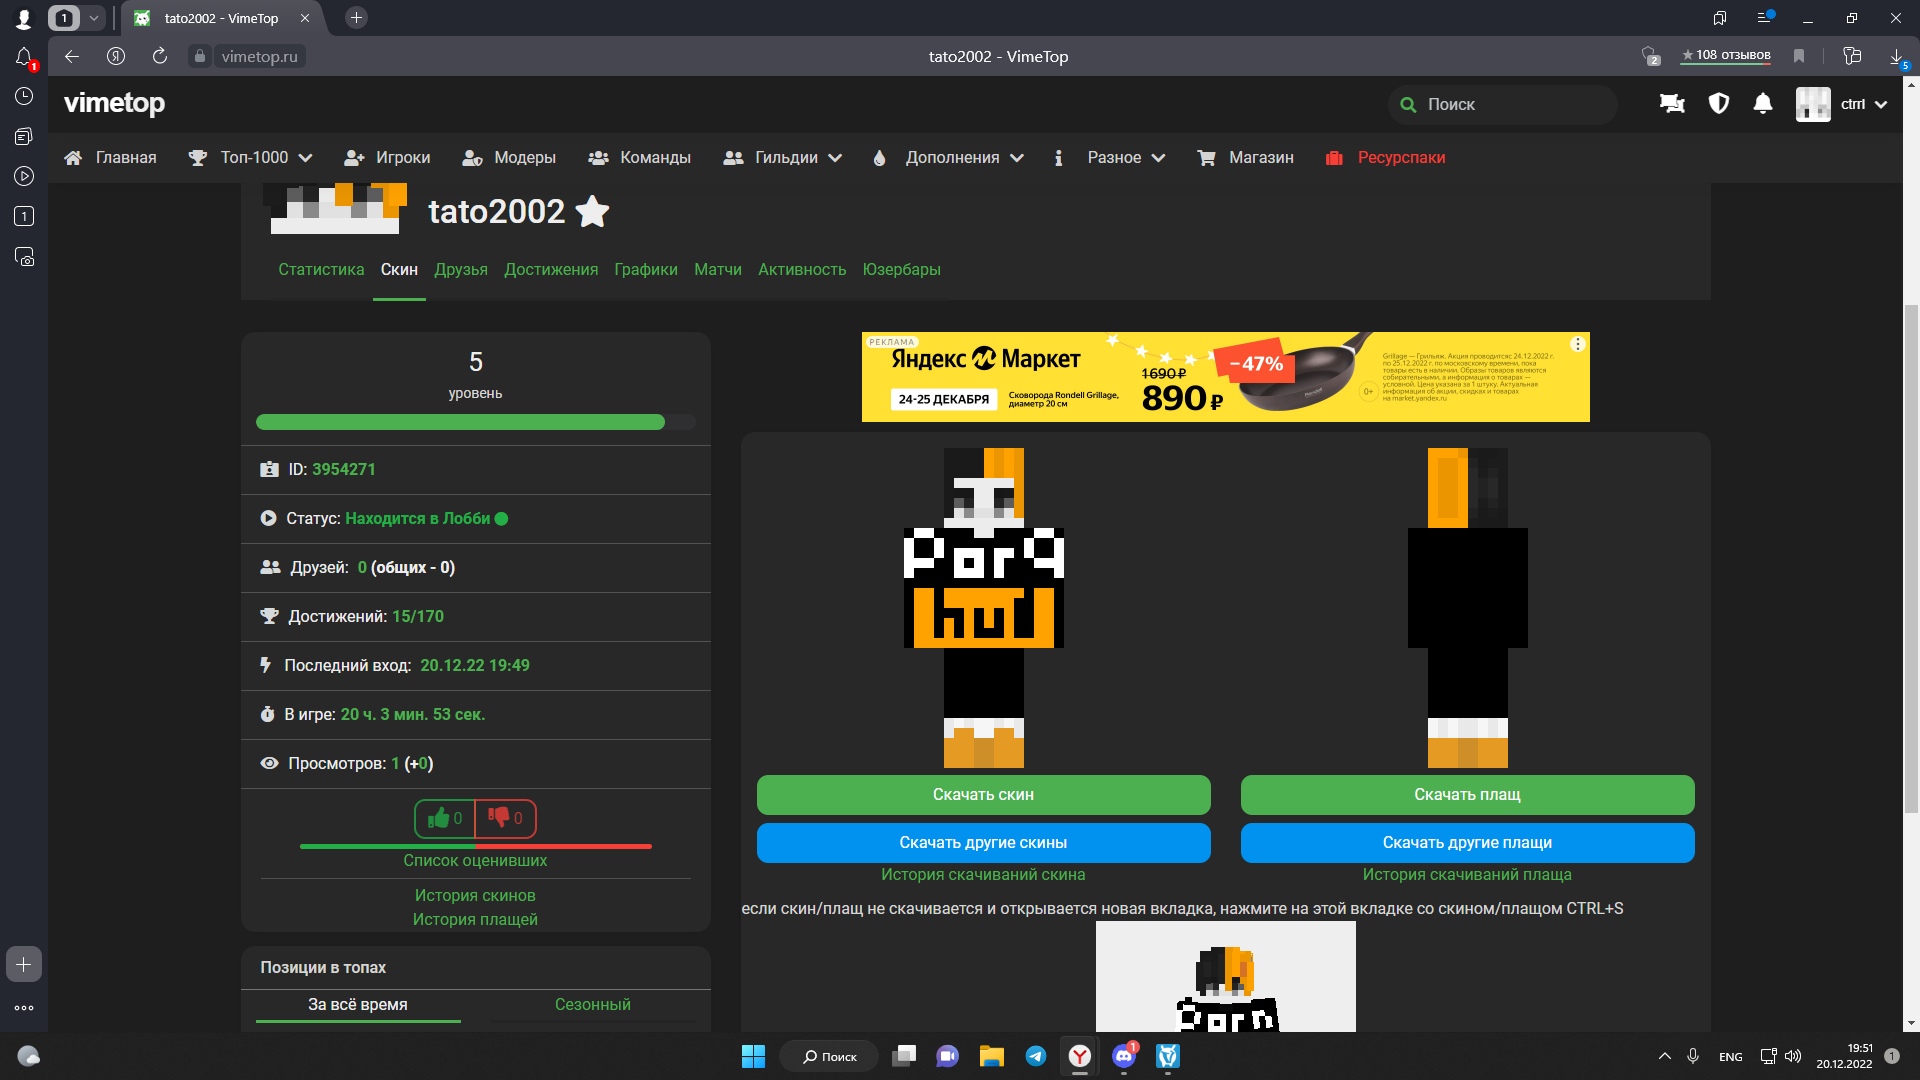Click the Скачать другие плащи button
The height and width of the screenshot is (1080, 1920).
pos(1467,843)
